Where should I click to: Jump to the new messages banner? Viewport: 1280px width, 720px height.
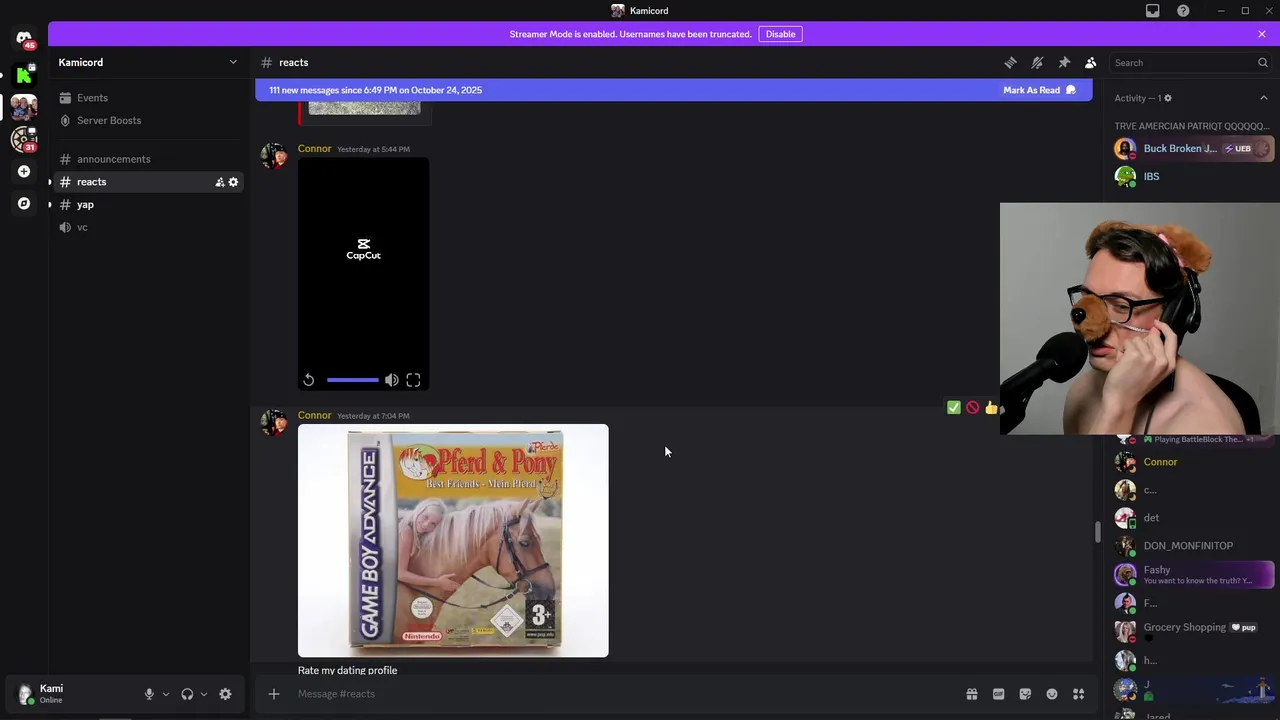click(375, 90)
